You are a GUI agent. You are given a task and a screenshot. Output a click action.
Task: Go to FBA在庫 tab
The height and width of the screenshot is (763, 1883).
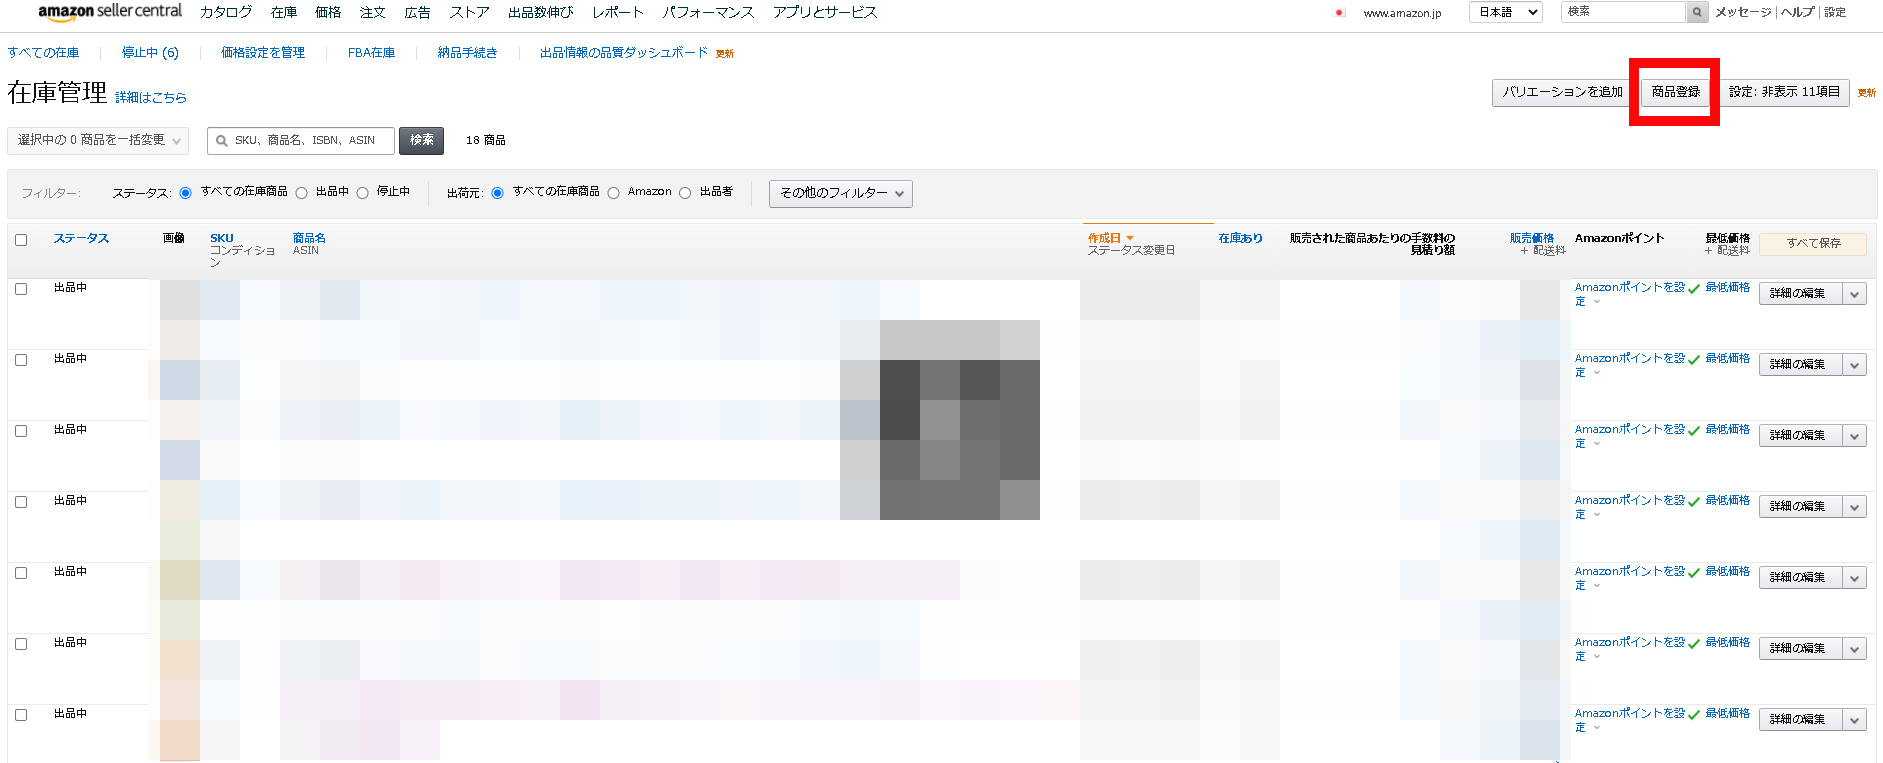point(371,53)
